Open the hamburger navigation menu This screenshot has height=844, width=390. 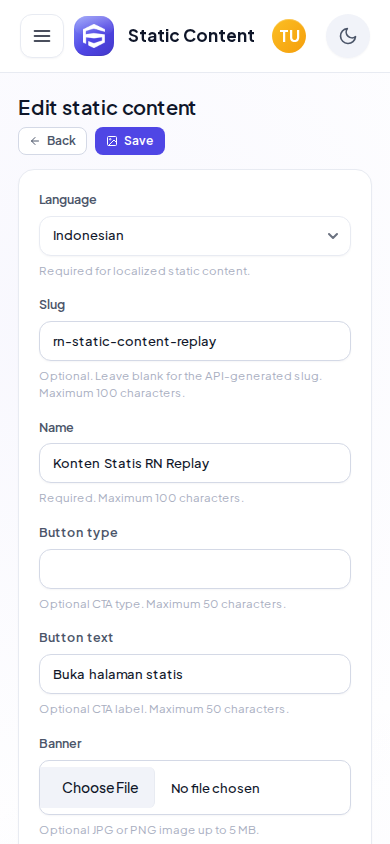(x=42, y=36)
